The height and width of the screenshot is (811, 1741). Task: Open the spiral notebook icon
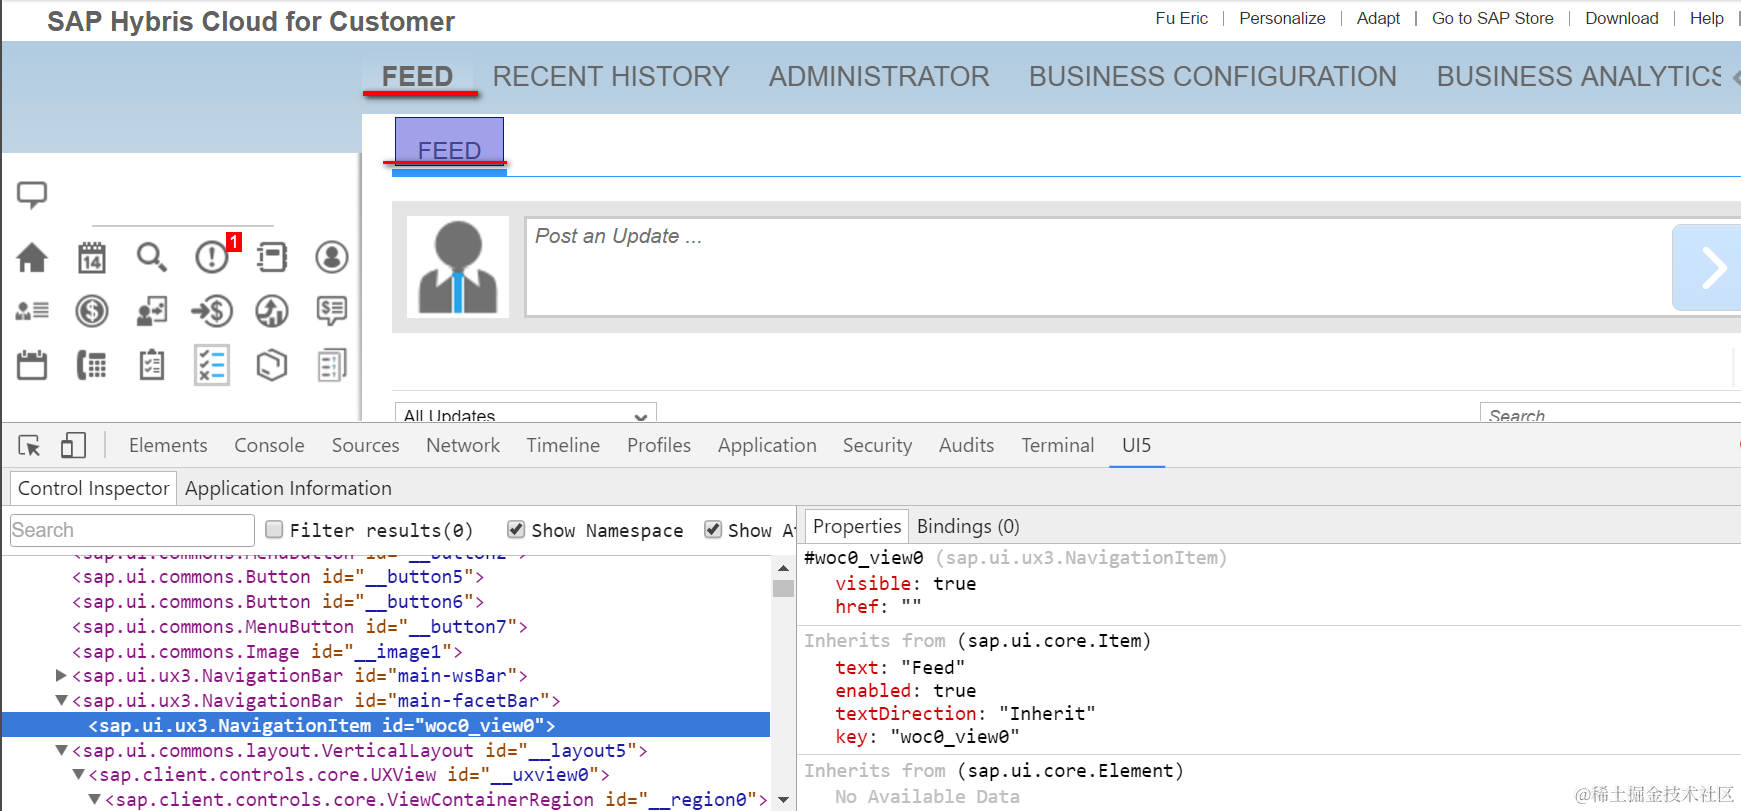pos(272,257)
